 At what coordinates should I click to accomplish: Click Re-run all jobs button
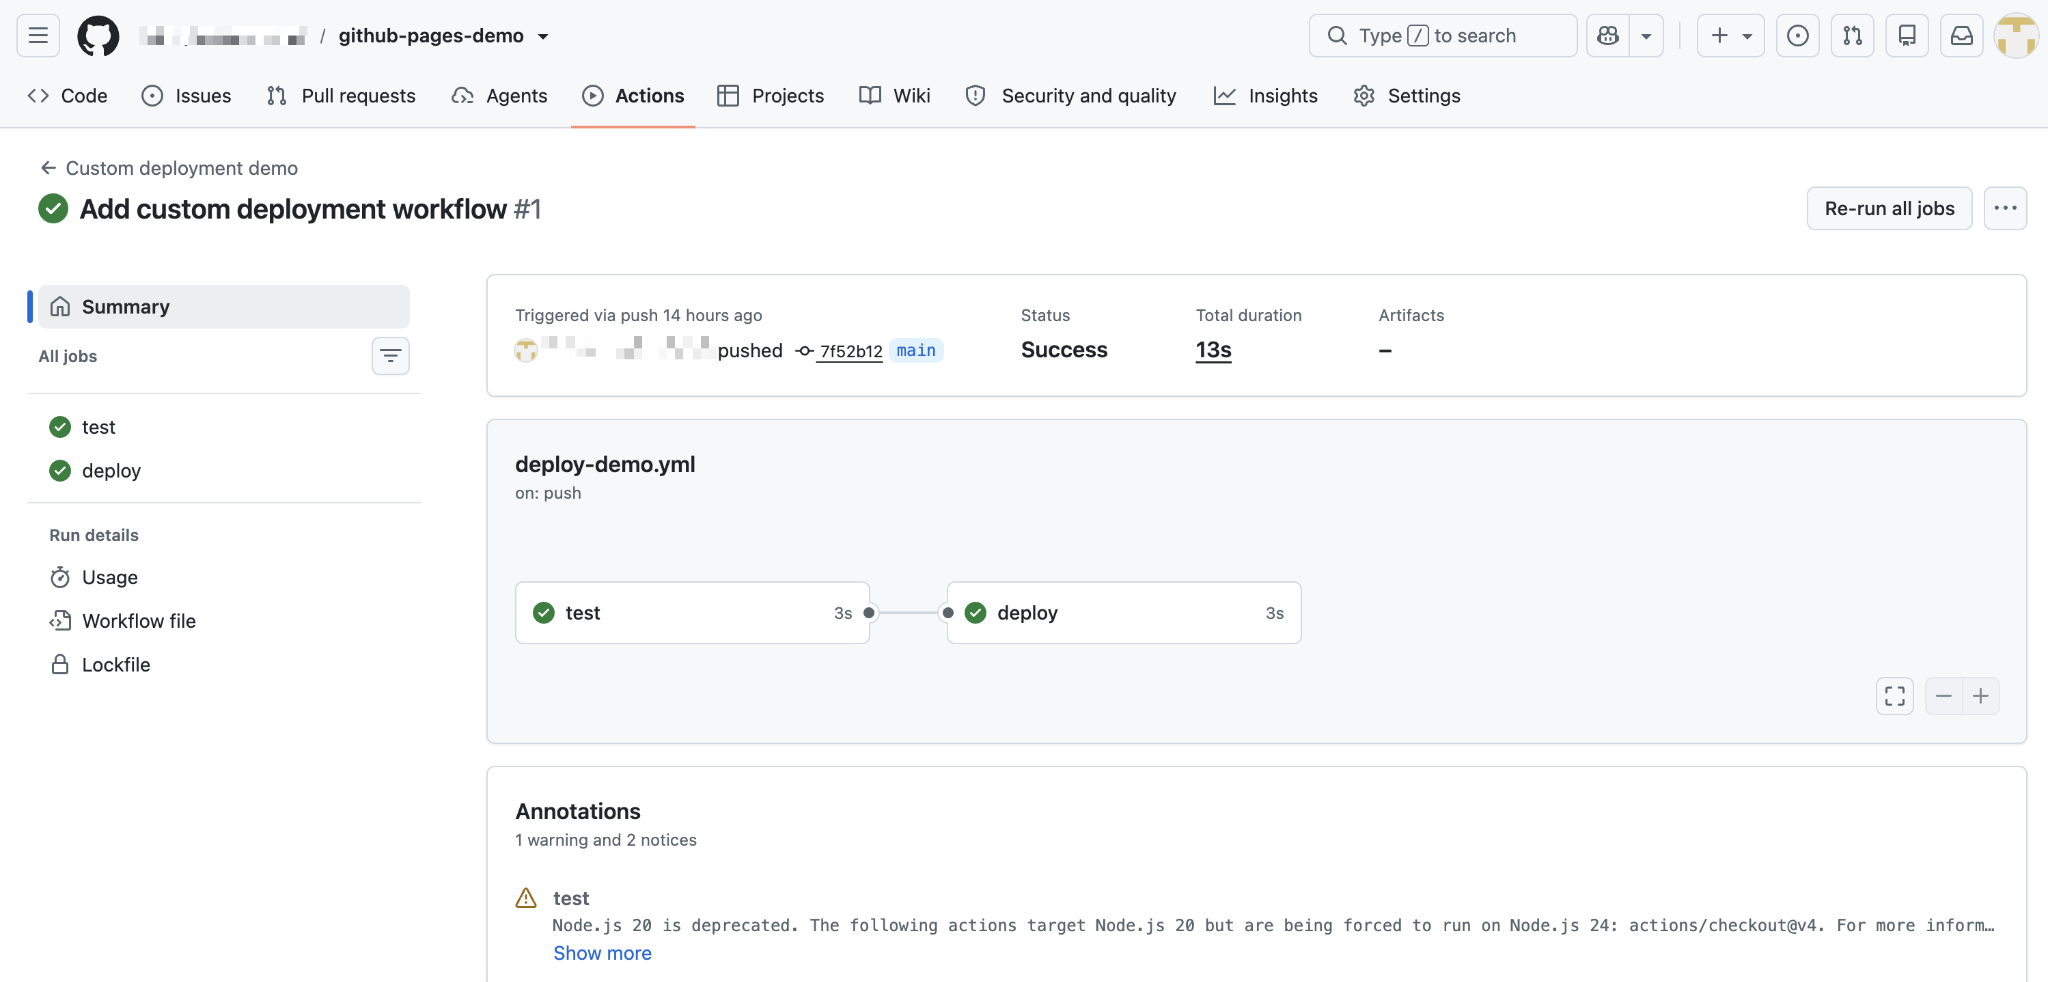[x=1889, y=208]
